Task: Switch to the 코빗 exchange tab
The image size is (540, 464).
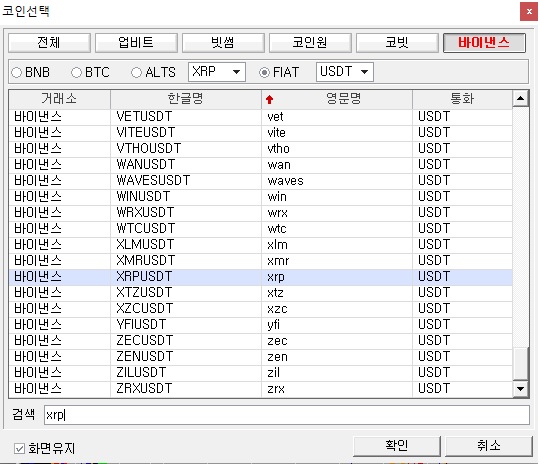Action: click(397, 43)
